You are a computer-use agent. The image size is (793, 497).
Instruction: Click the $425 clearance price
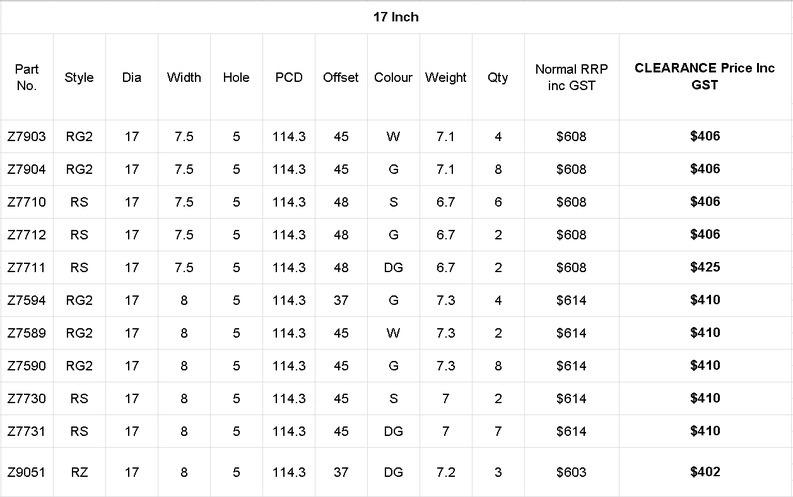pos(705,268)
